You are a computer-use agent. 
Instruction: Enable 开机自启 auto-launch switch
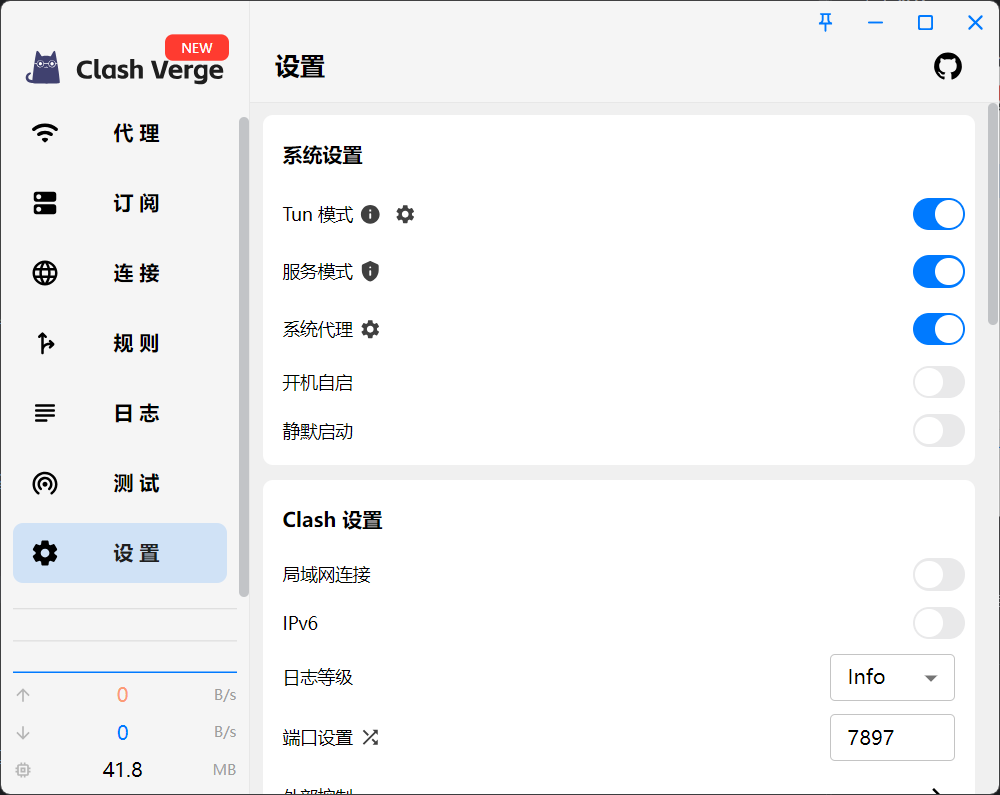(x=938, y=382)
